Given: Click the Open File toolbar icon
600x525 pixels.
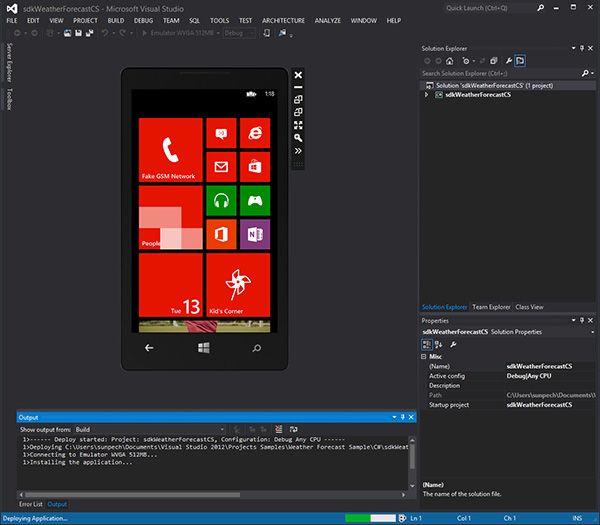Looking at the screenshot, I should coord(67,33).
